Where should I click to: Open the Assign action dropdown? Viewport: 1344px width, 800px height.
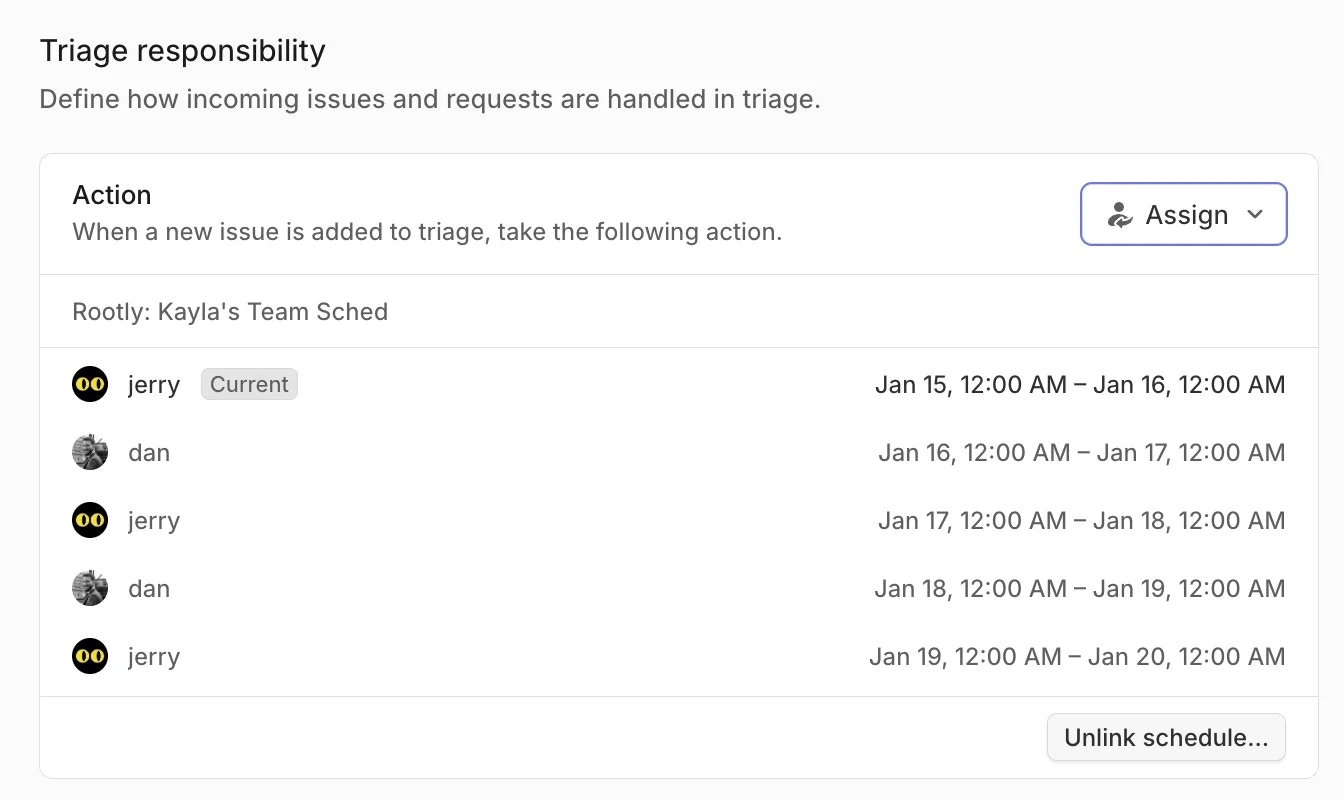(1183, 214)
